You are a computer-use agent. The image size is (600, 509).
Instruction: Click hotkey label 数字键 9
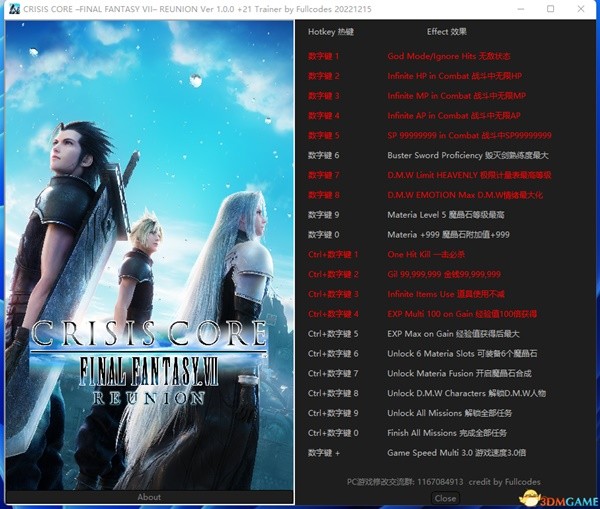tap(323, 215)
